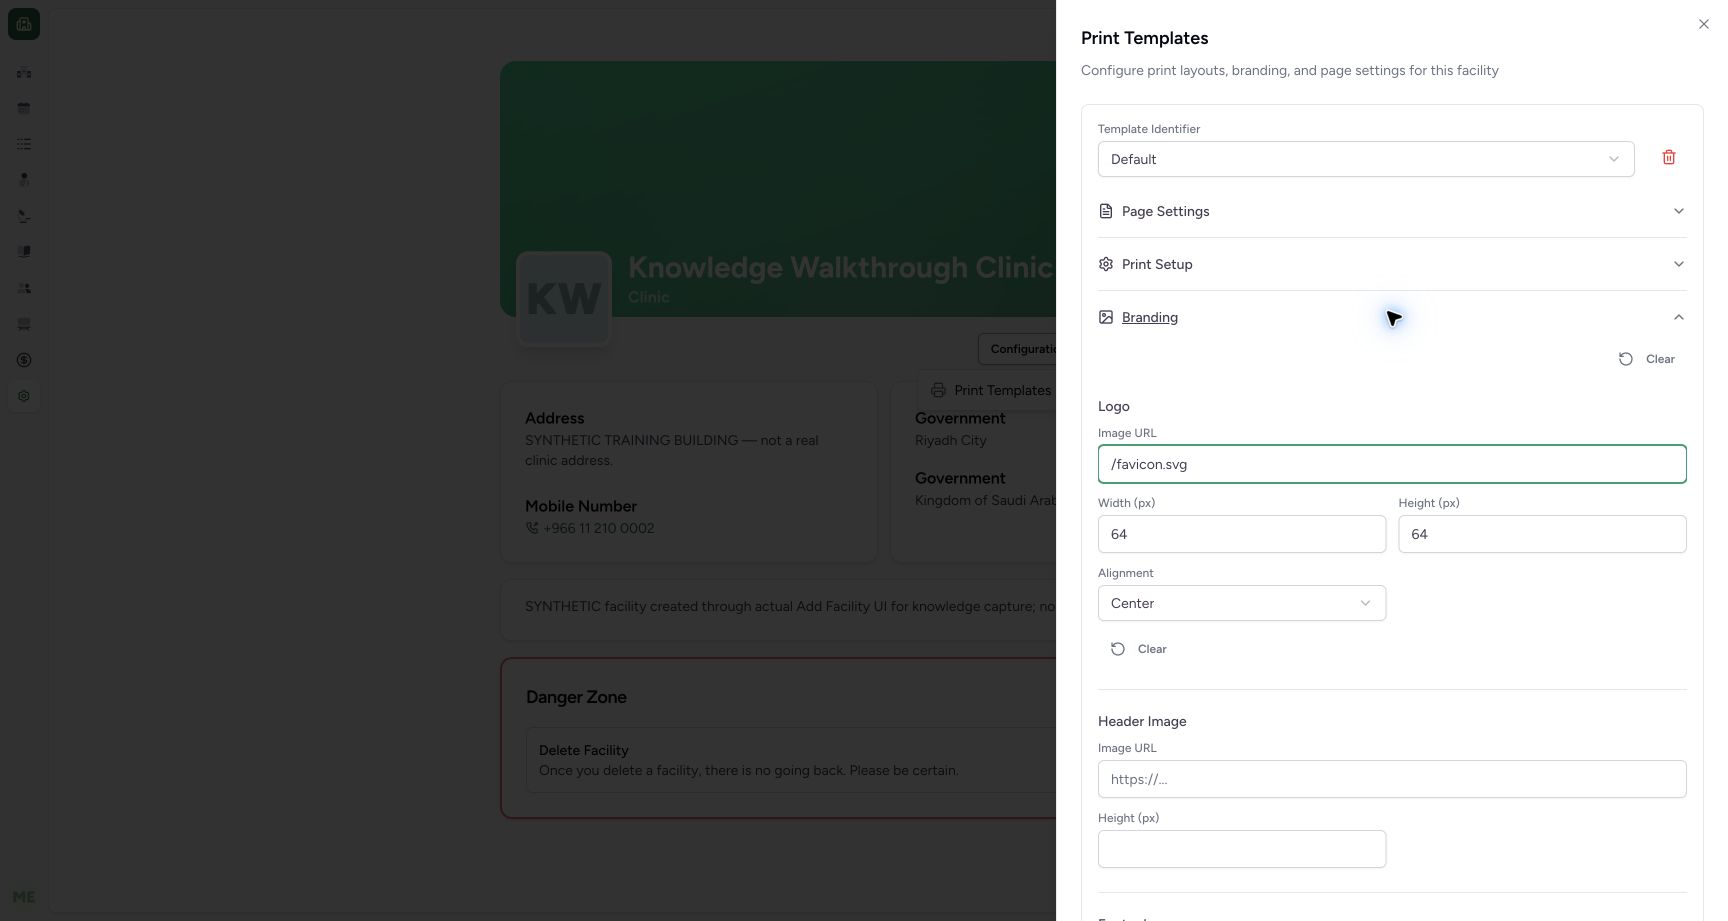
Task: Click the logo Width (px) field
Action: 1242,534
